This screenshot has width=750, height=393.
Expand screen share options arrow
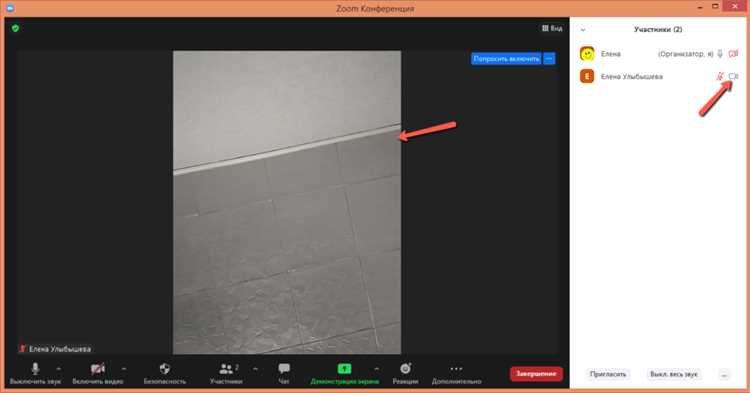point(376,369)
